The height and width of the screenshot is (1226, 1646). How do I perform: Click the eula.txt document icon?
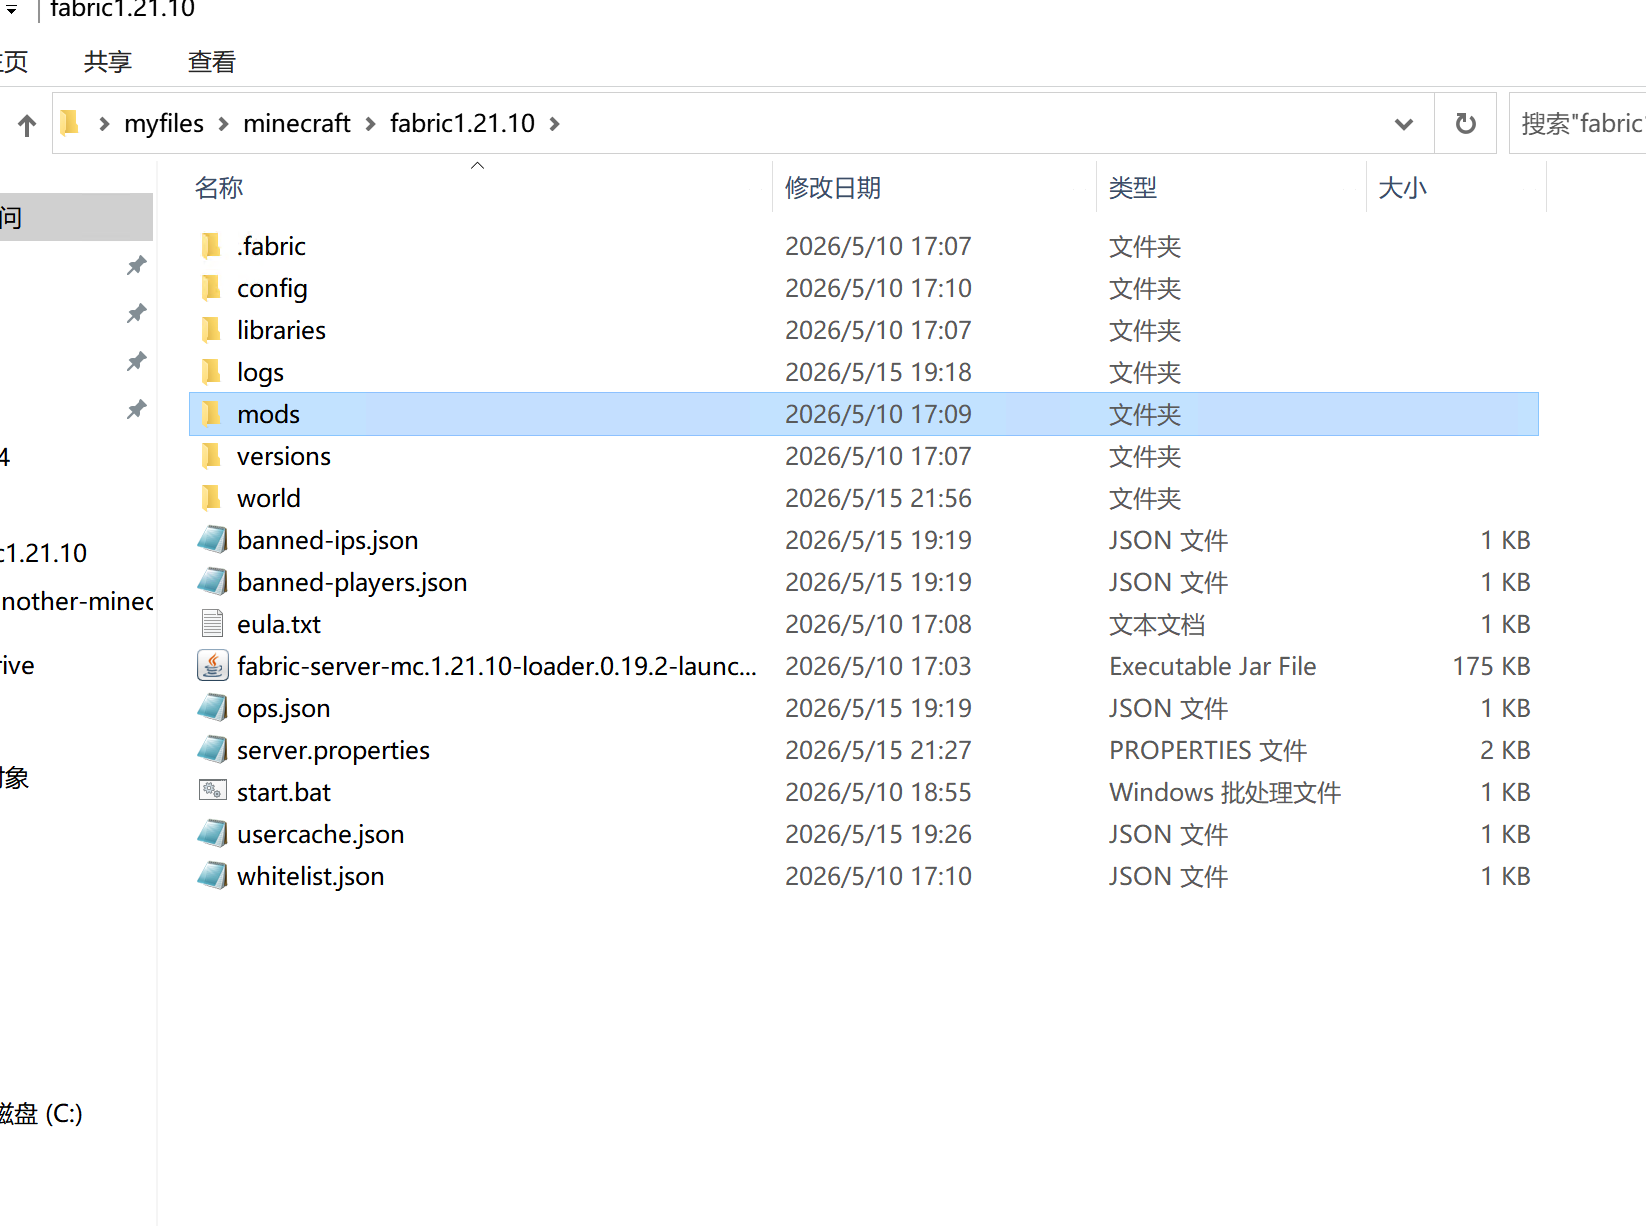pyautogui.click(x=212, y=624)
